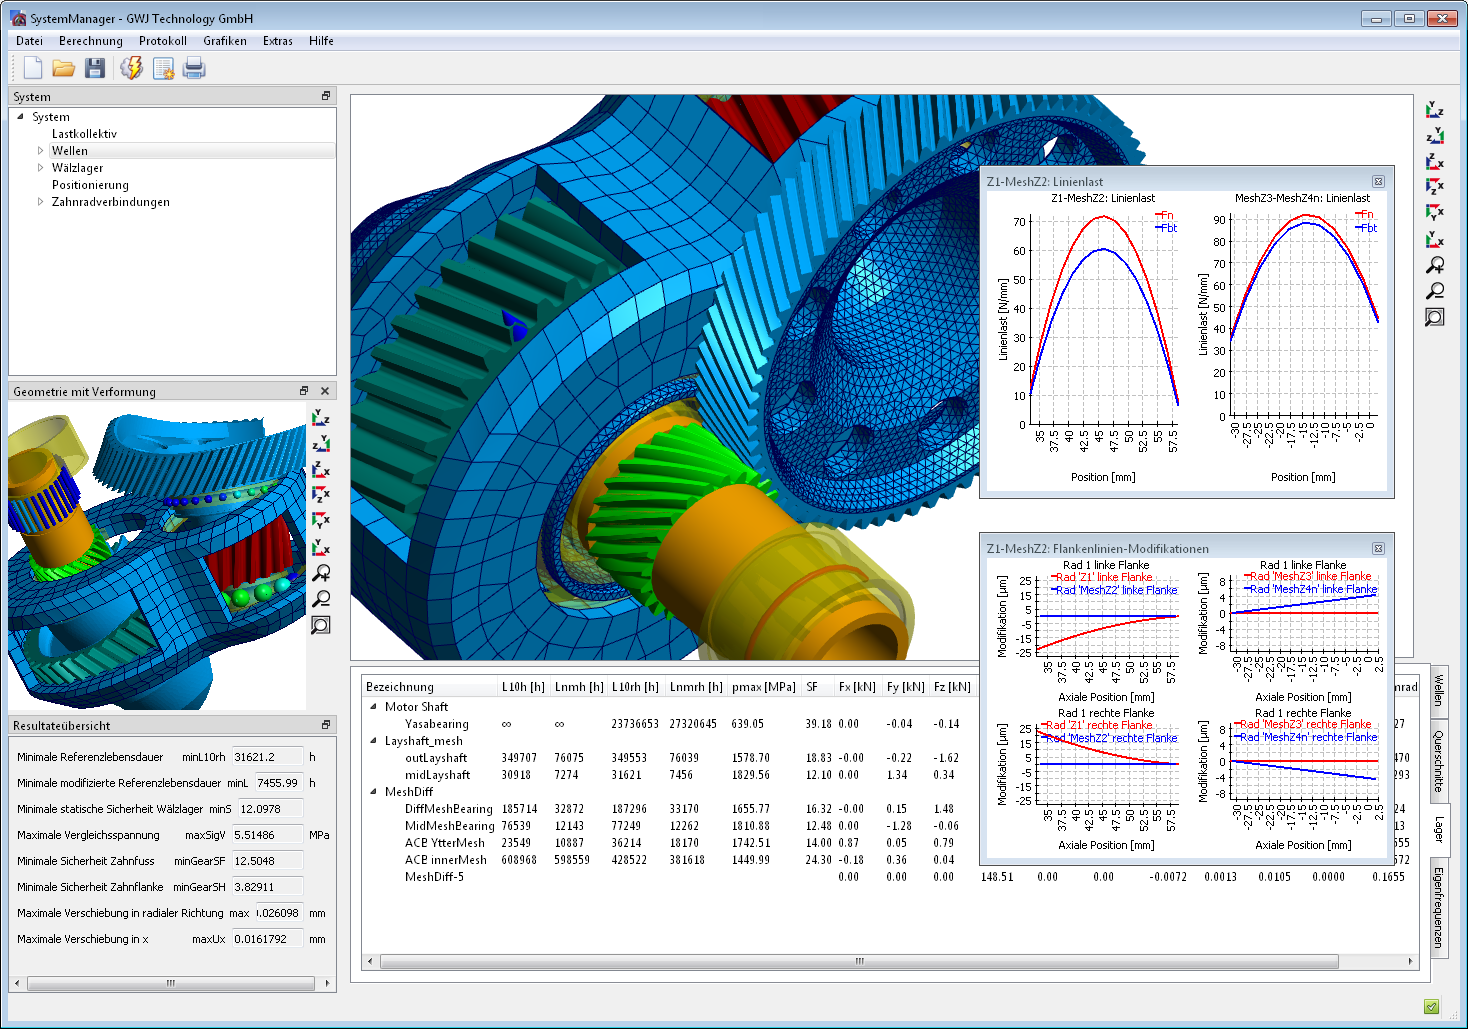Switch to the Eigenfrequenzen vertical tab
Screen dimensions: 1468x1029
(1438, 907)
